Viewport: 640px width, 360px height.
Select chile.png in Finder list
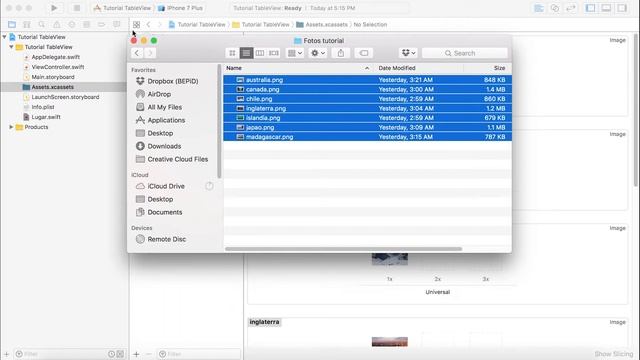point(367,99)
